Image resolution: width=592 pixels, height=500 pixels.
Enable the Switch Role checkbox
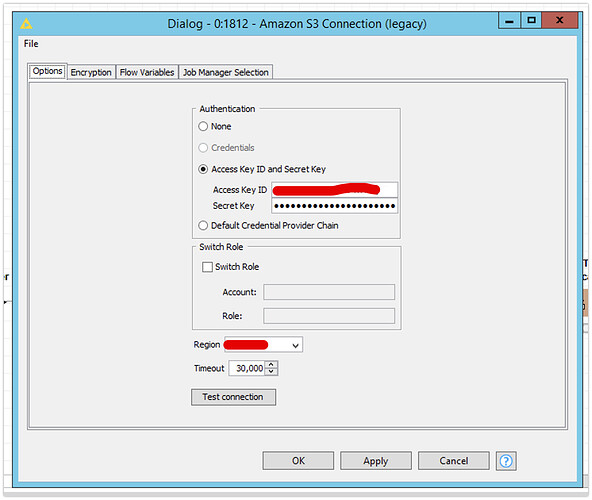coord(207,267)
